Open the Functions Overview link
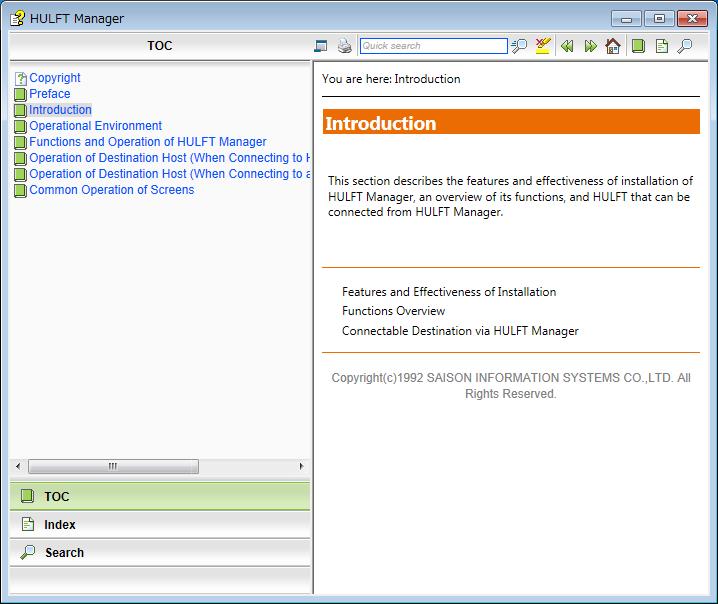The image size is (718, 604). click(393, 311)
